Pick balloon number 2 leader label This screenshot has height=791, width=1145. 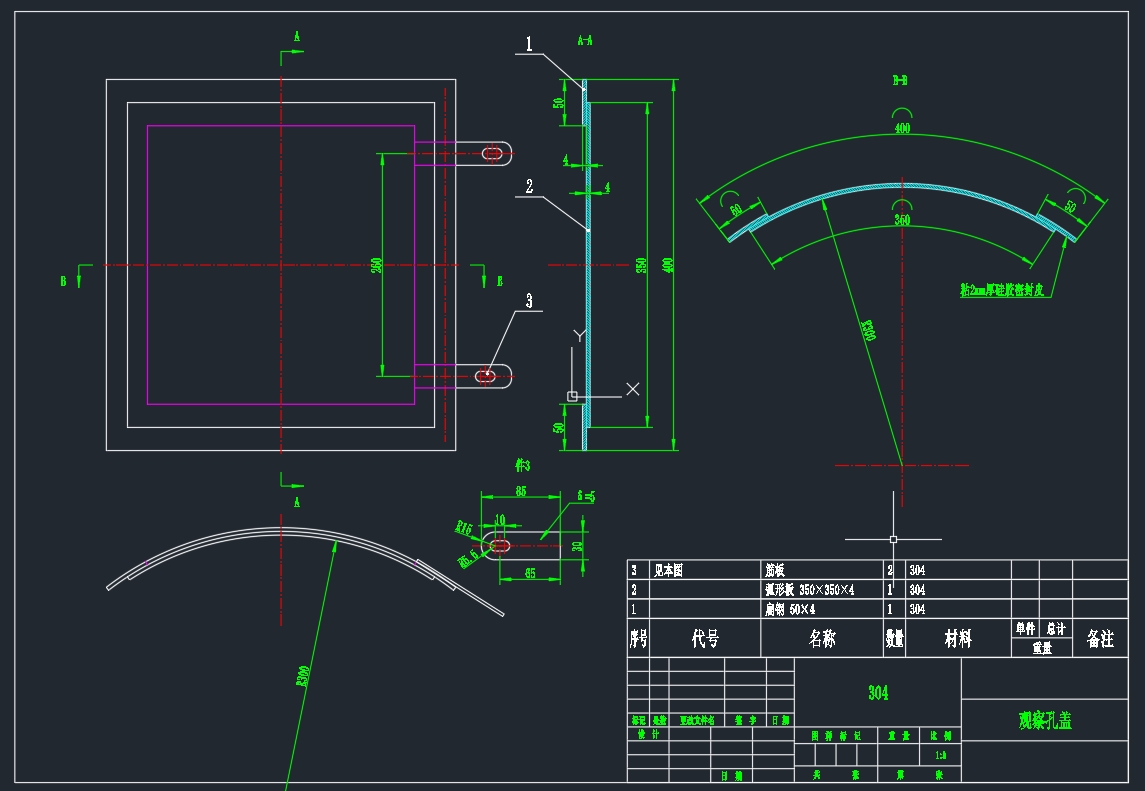(529, 186)
